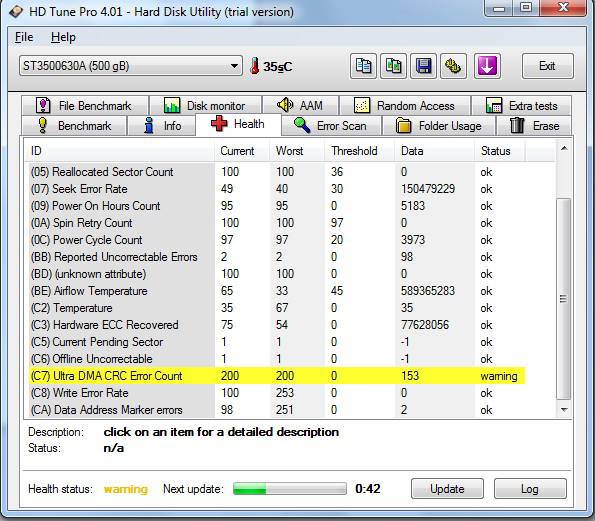
Task: Click the yellow Health status warning text
Action: (x=126, y=489)
